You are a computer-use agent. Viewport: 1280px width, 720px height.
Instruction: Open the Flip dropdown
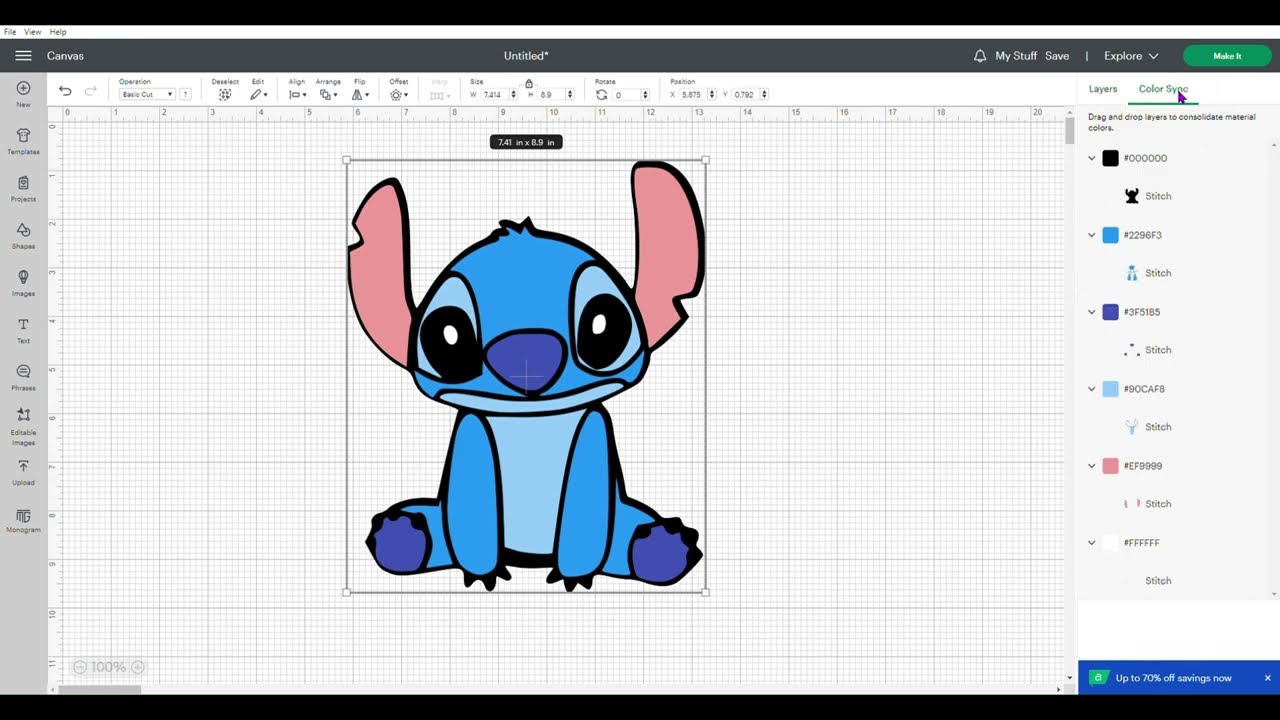pyautogui.click(x=360, y=95)
